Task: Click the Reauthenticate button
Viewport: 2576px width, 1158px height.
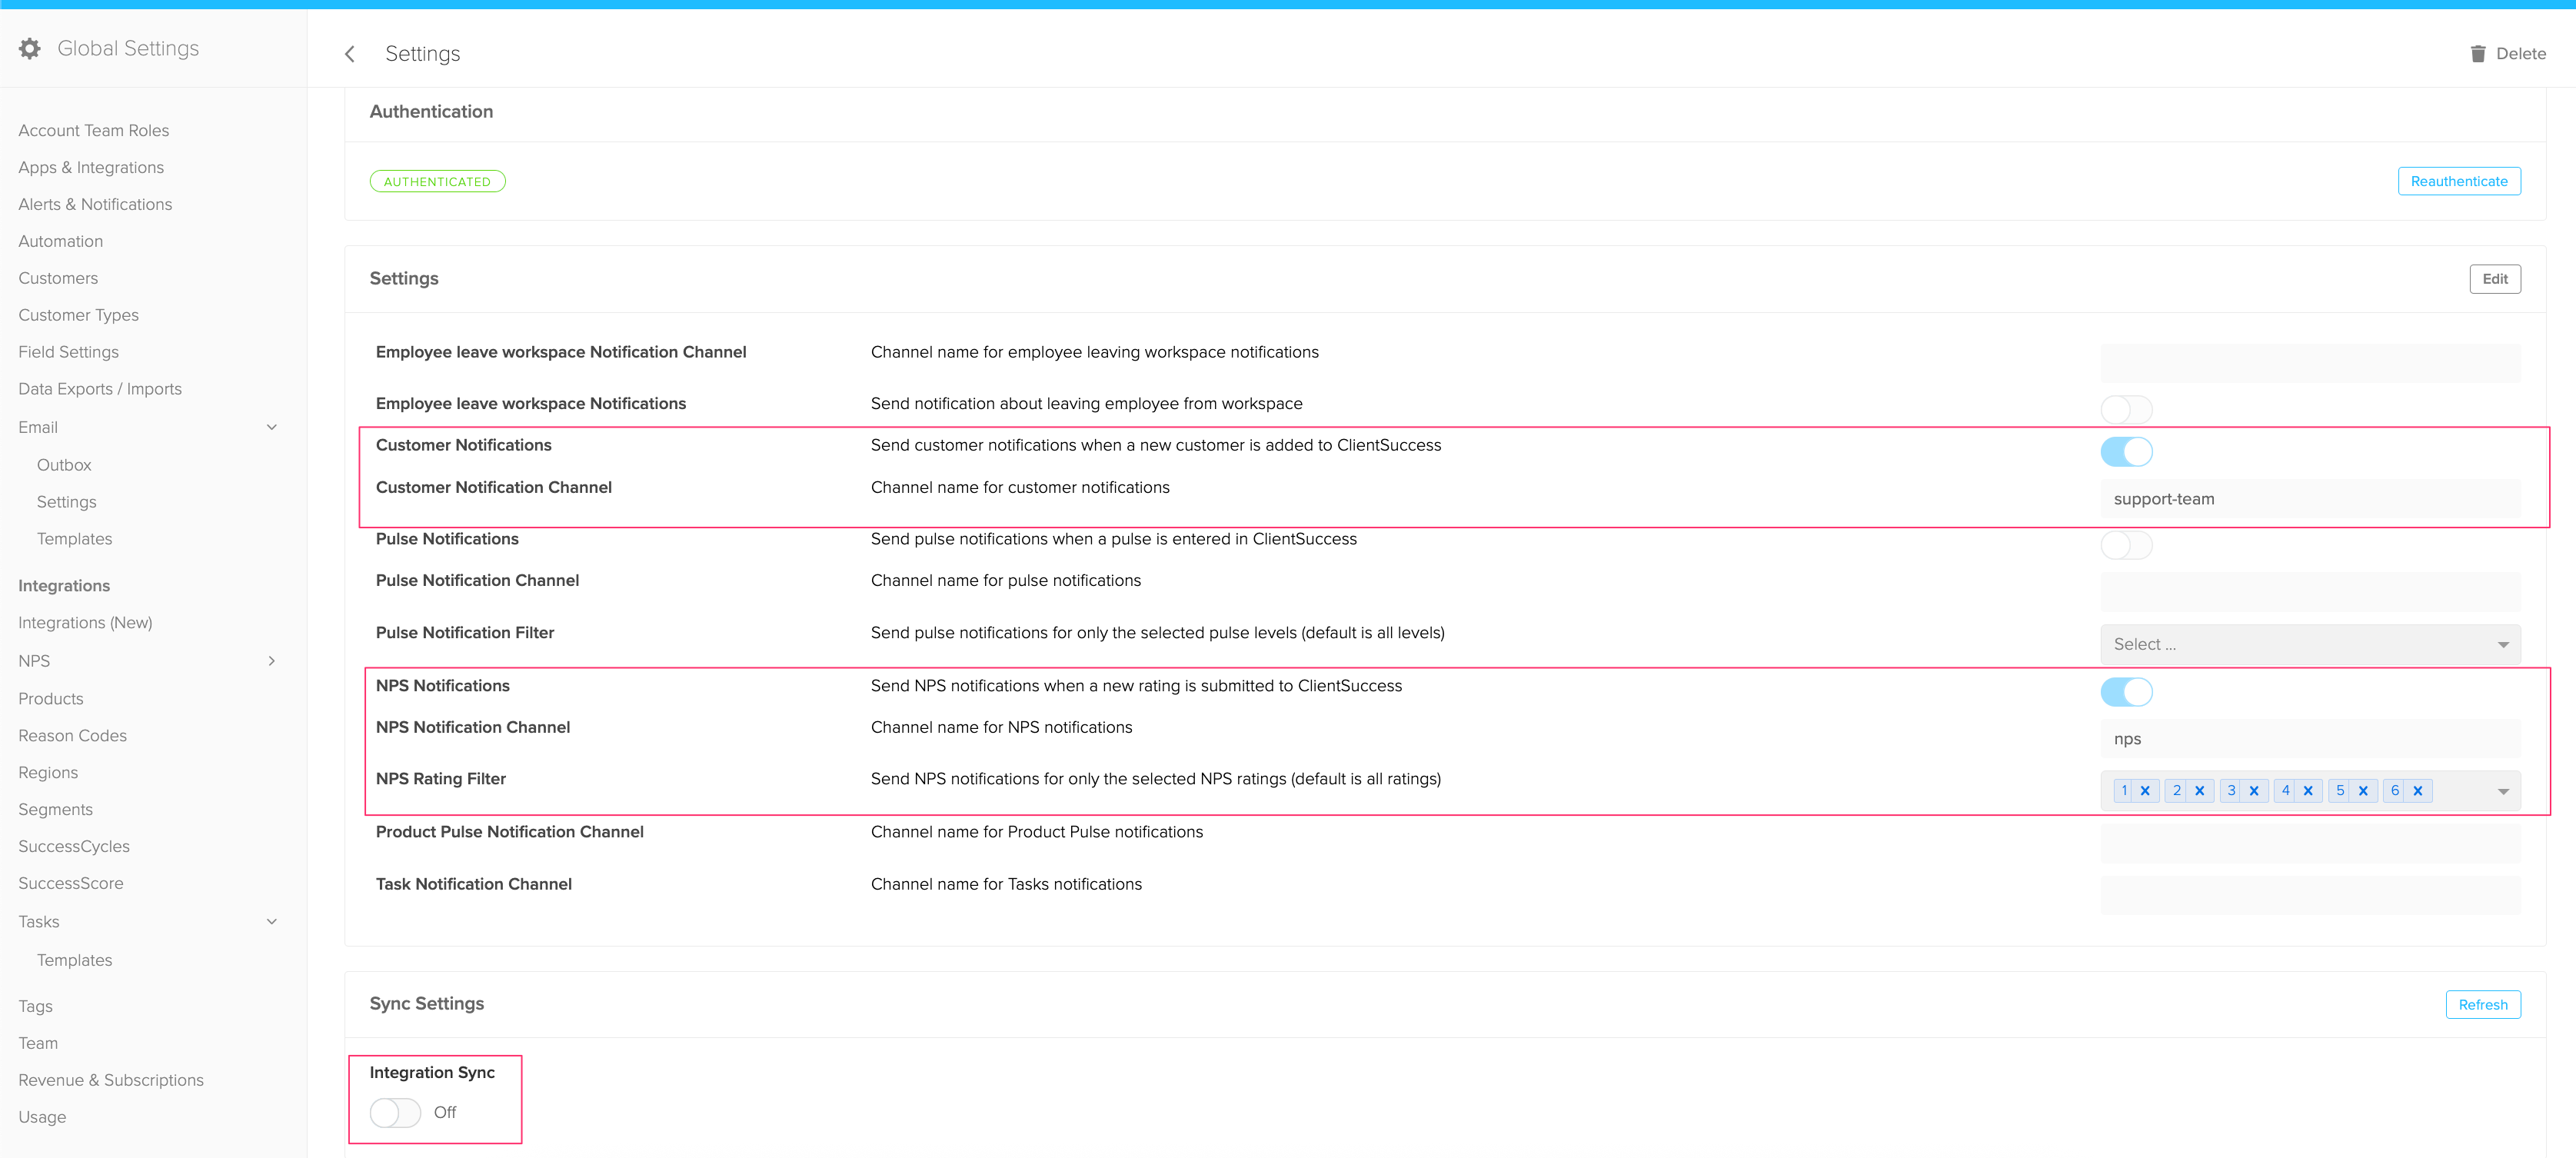Action: coord(2458,181)
